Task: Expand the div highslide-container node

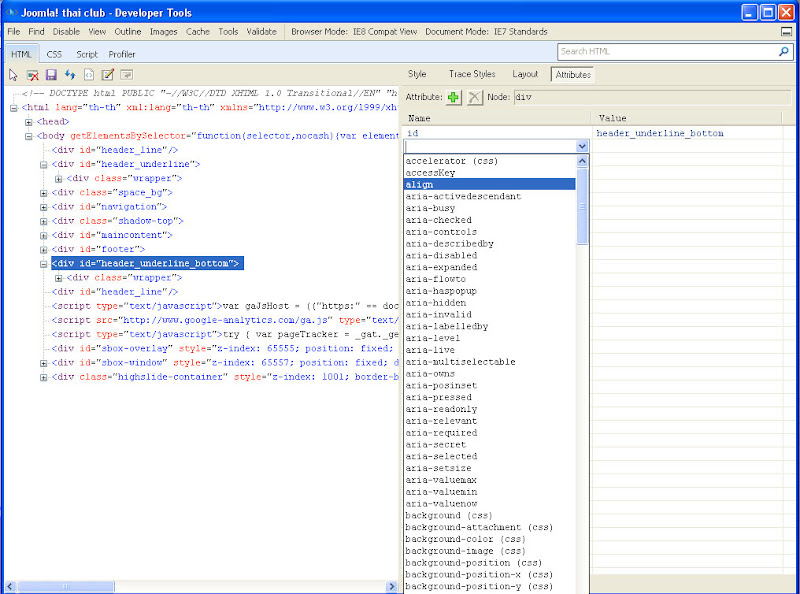Action: (x=43, y=377)
